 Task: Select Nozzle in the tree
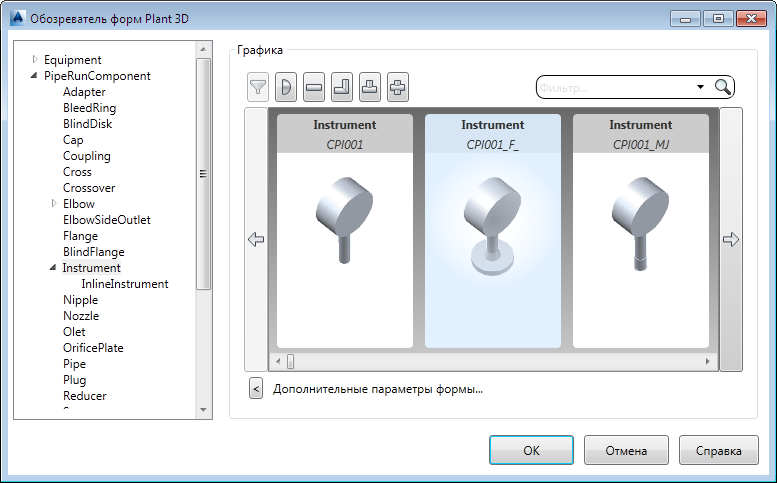(81, 316)
